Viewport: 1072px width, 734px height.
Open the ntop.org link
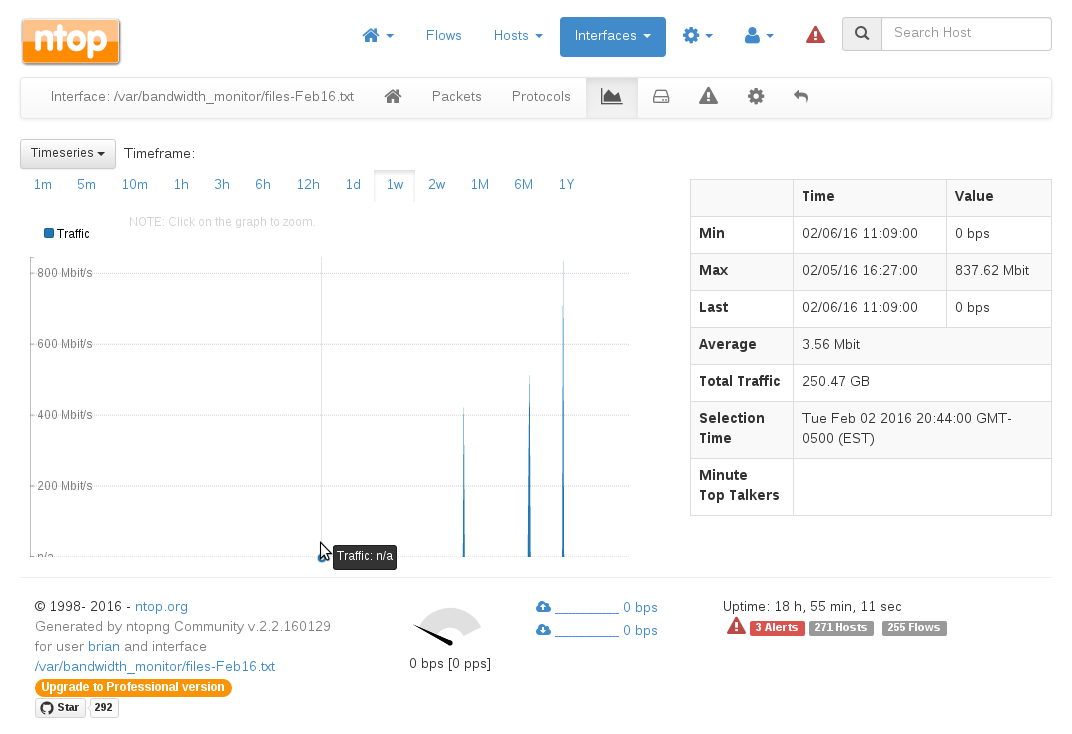click(x=161, y=607)
